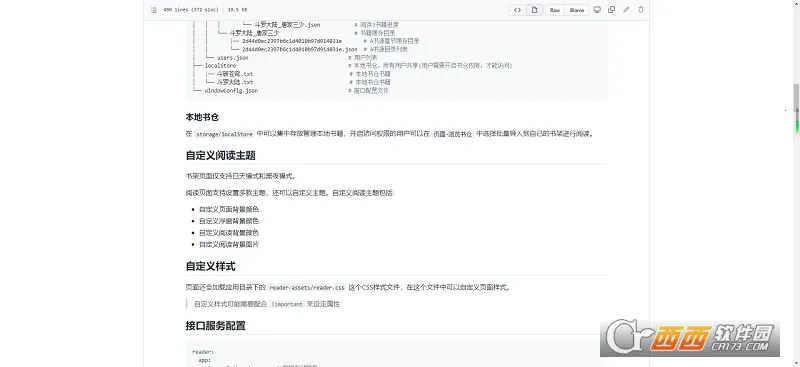
Task: Open the Blame view
Action: 577,10
